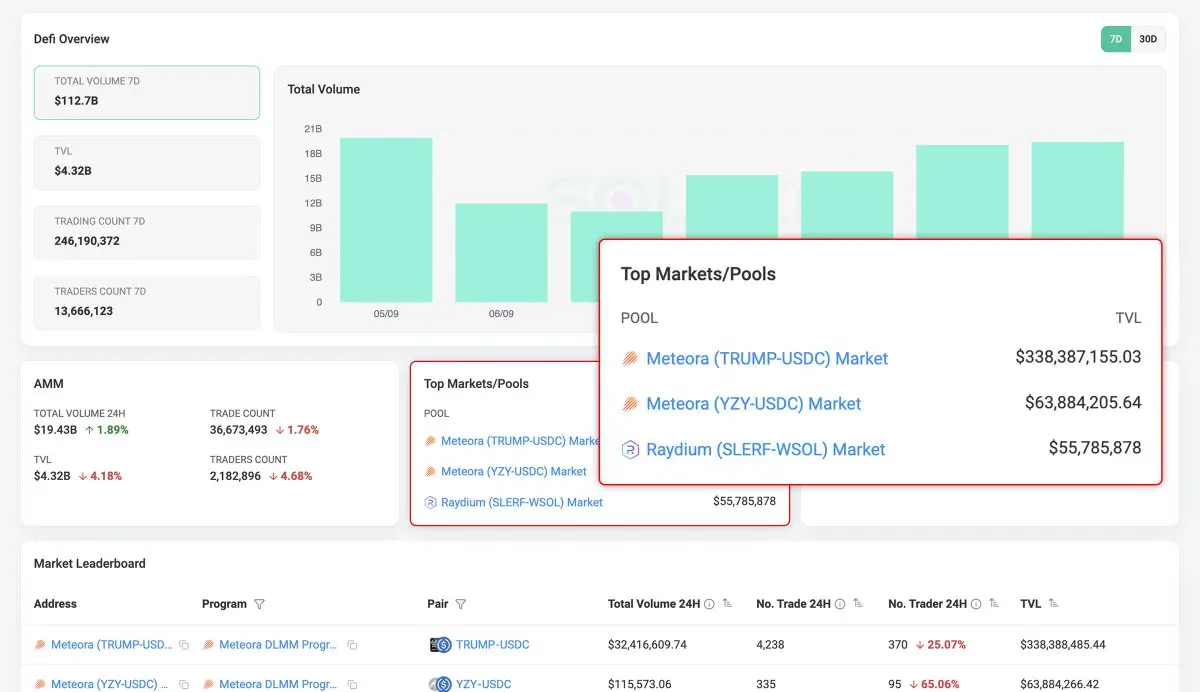The image size is (1200, 692).
Task: Click the 21B label on the chart axis
Action: coord(313,129)
